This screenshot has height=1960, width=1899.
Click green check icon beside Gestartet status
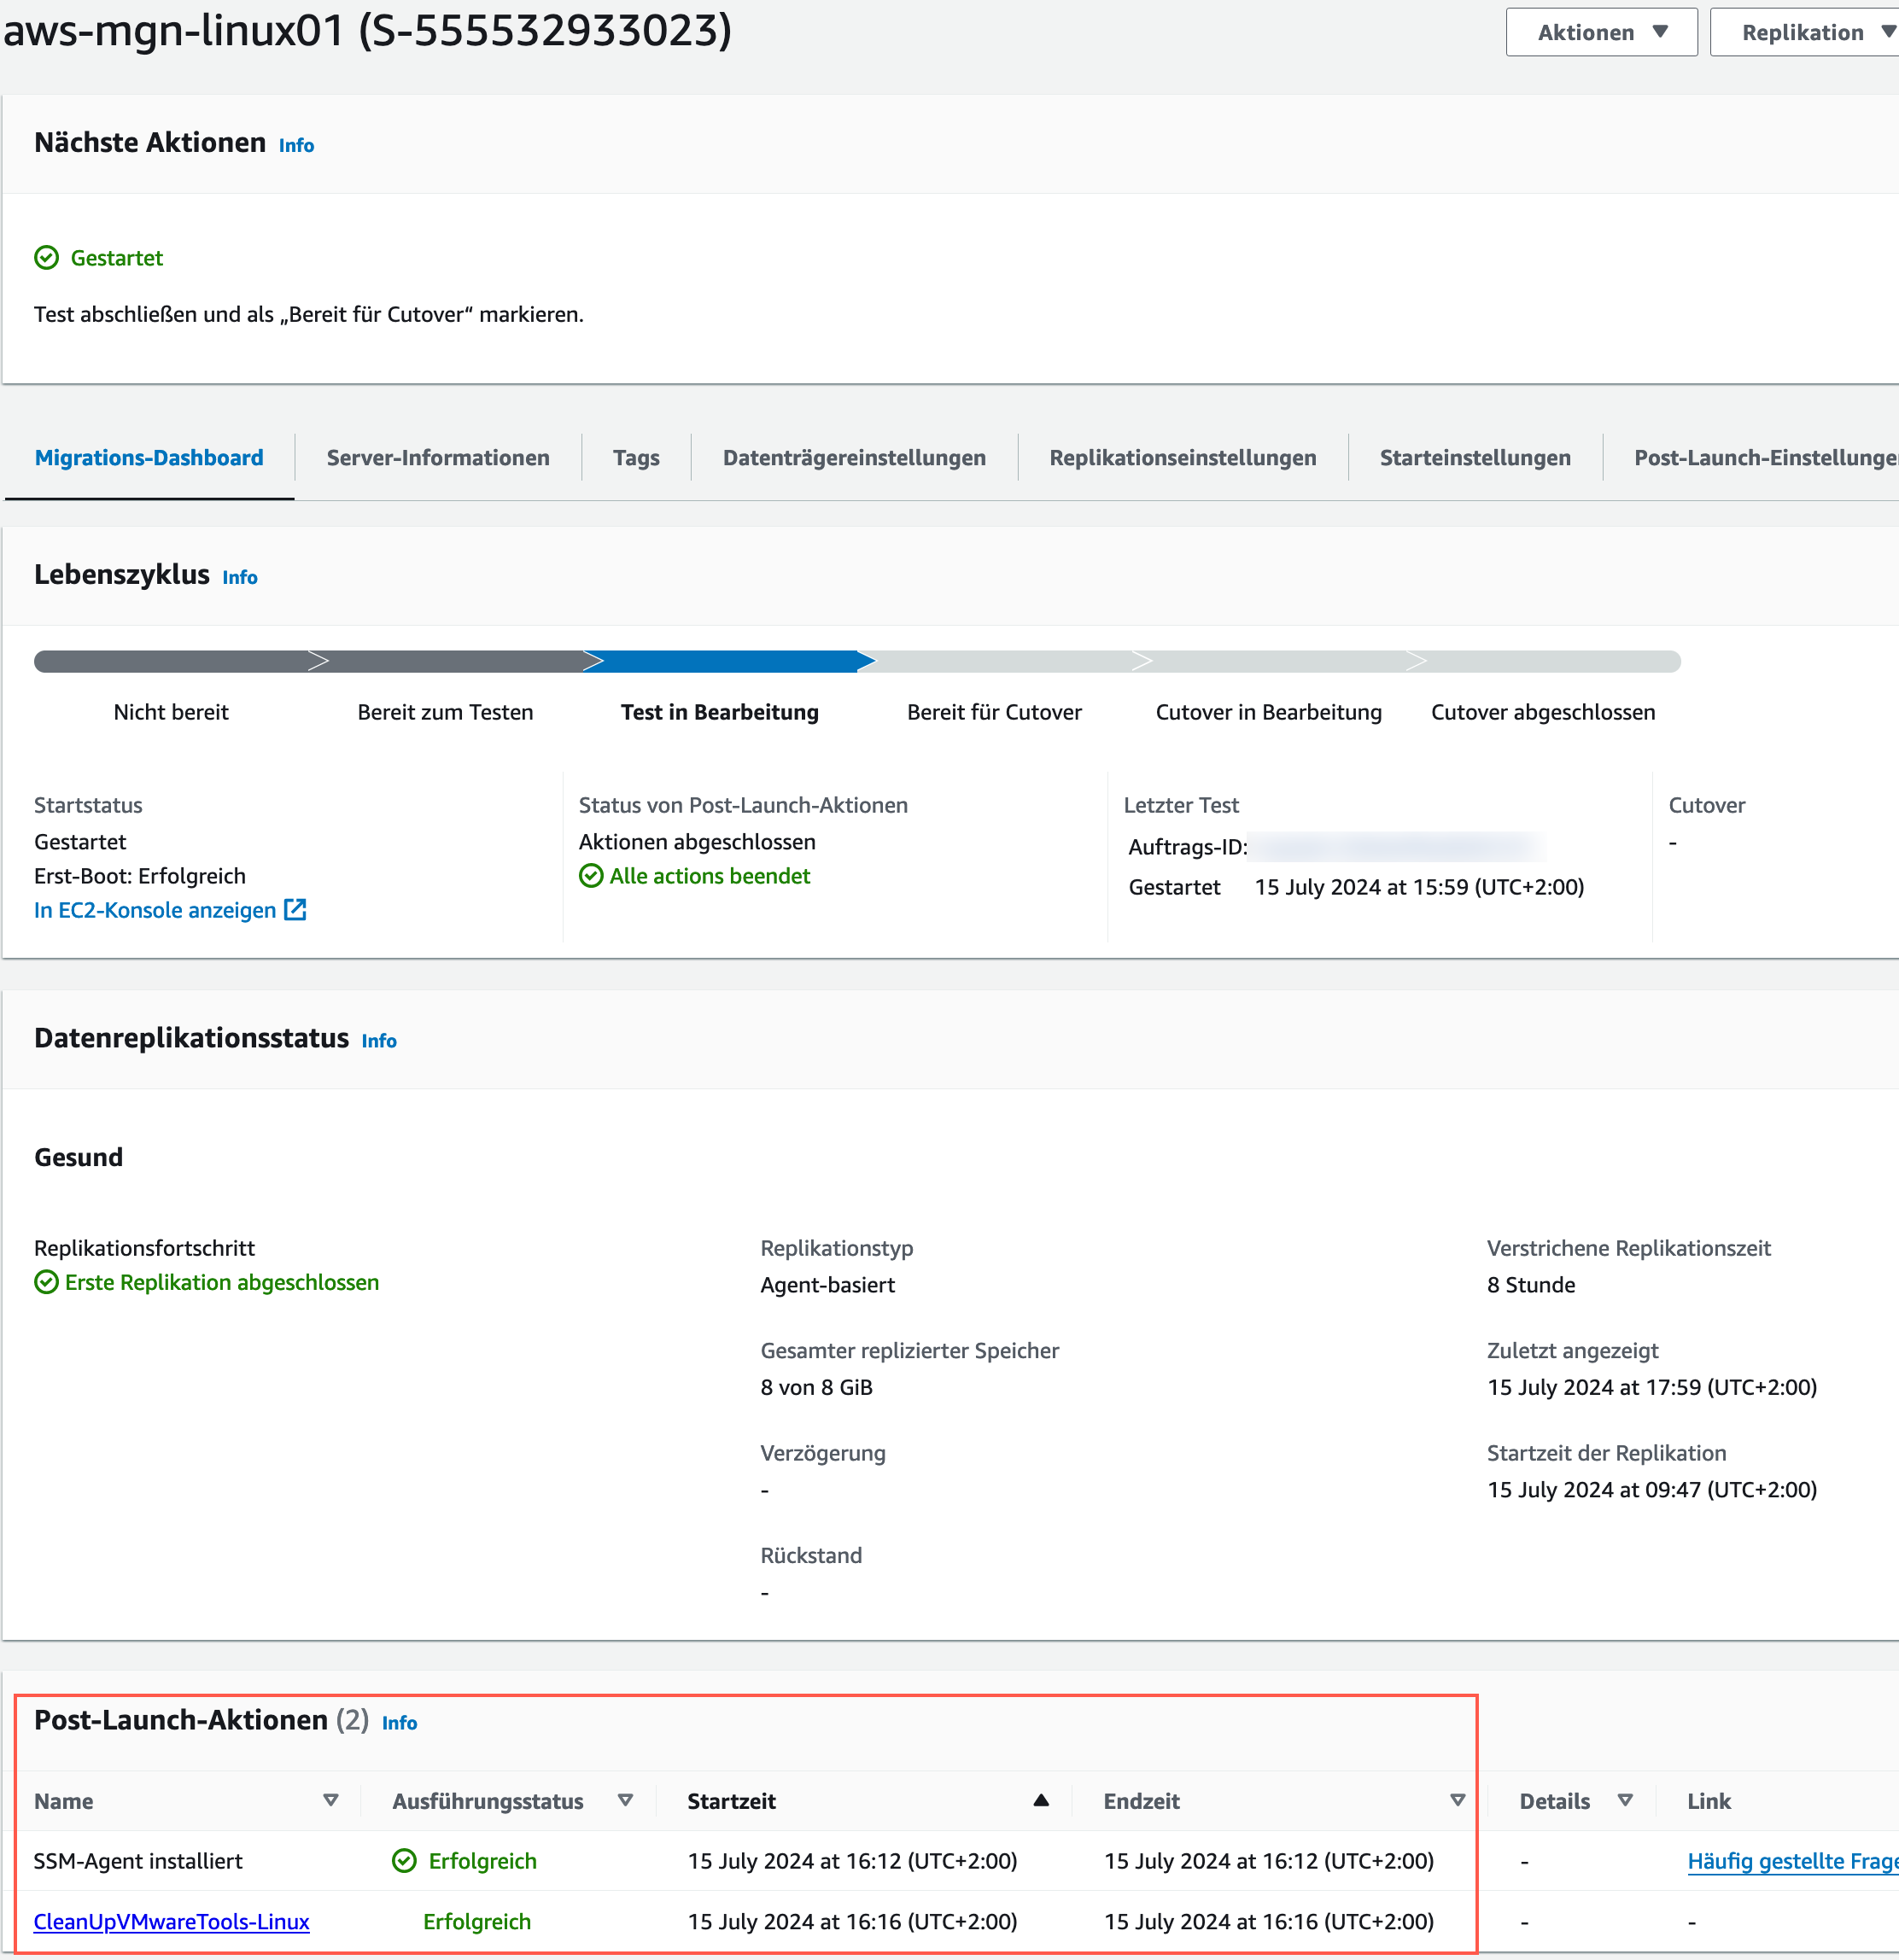(47, 258)
